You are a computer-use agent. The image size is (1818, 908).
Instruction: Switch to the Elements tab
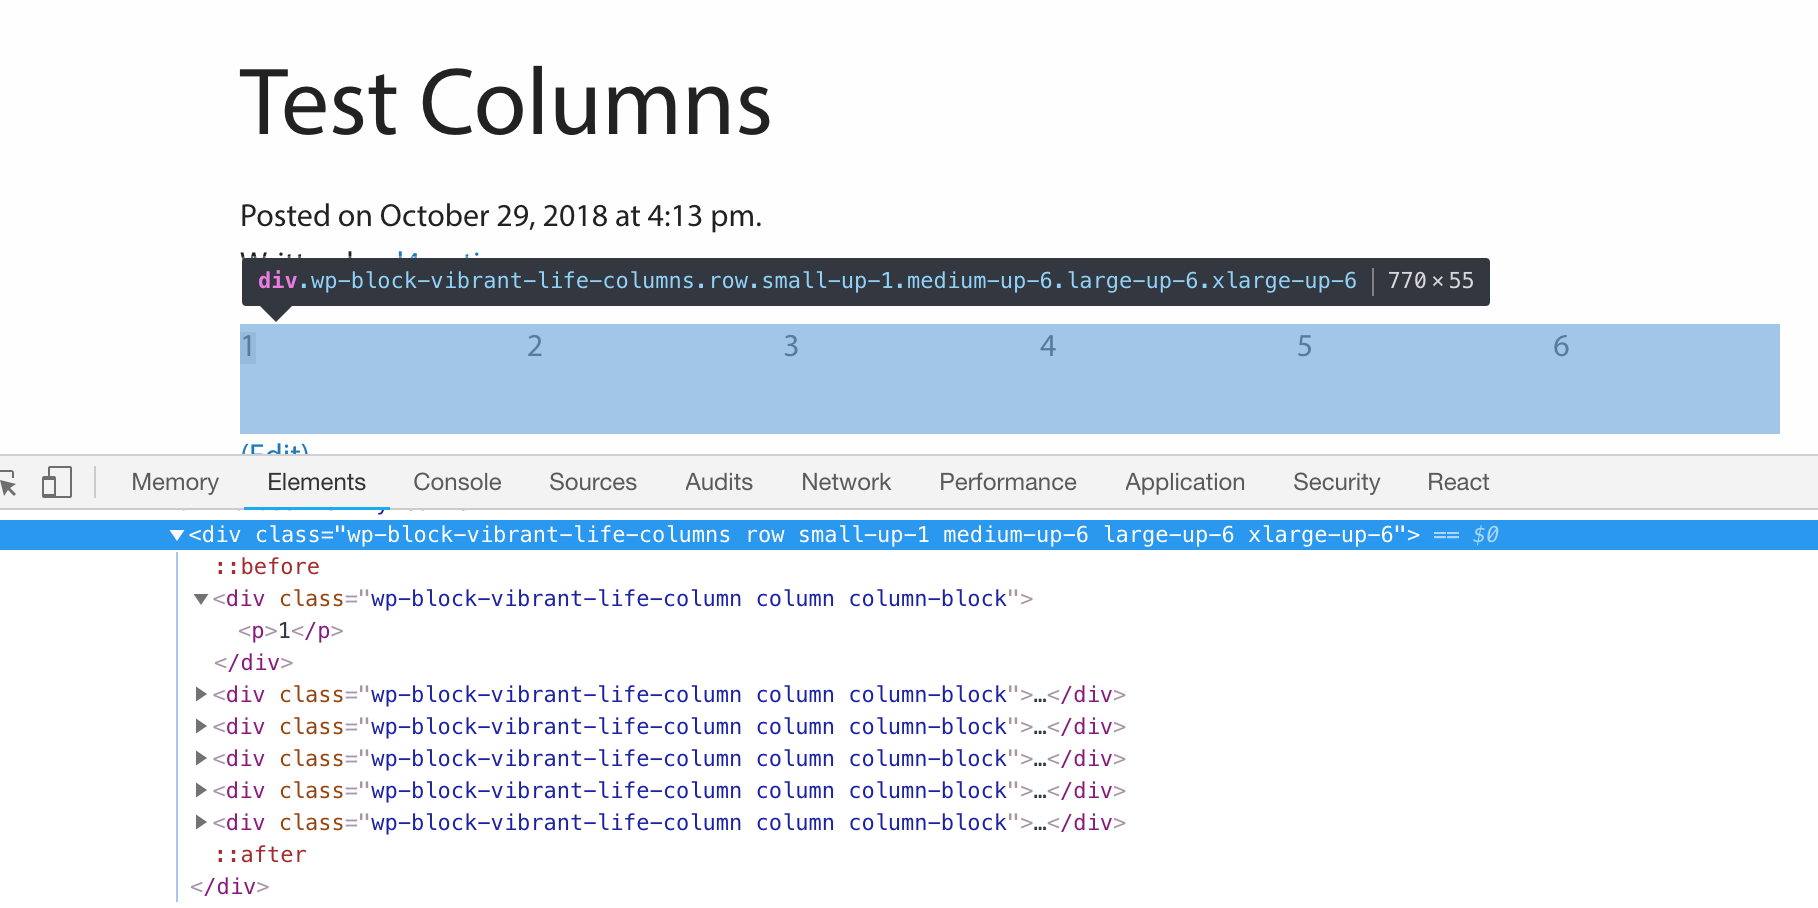pyautogui.click(x=316, y=482)
